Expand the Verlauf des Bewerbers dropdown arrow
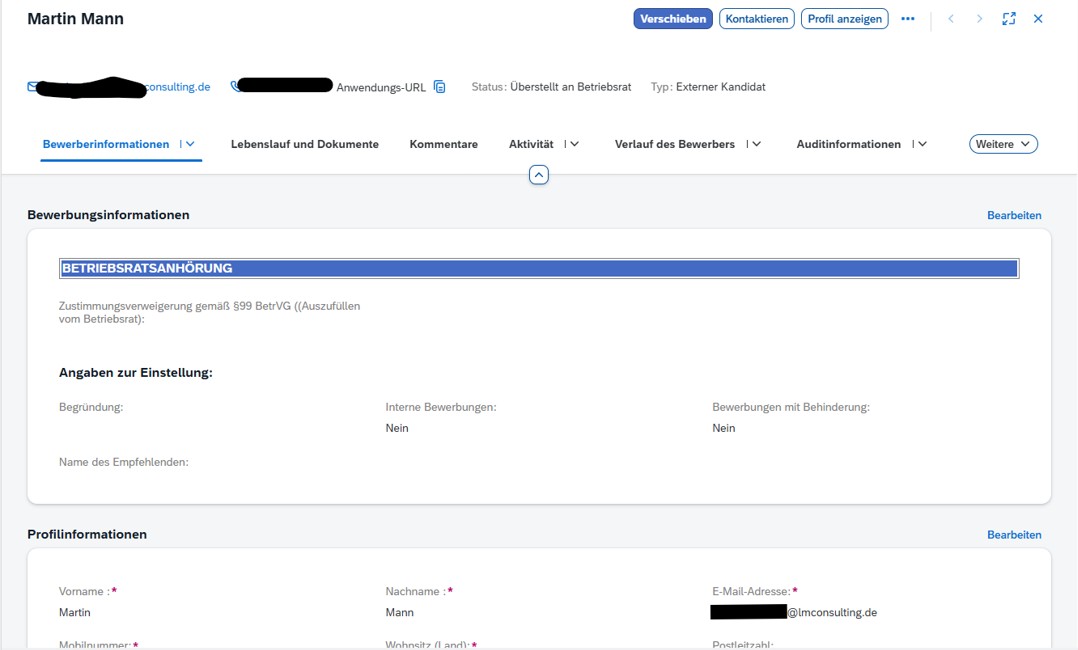 pos(756,144)
